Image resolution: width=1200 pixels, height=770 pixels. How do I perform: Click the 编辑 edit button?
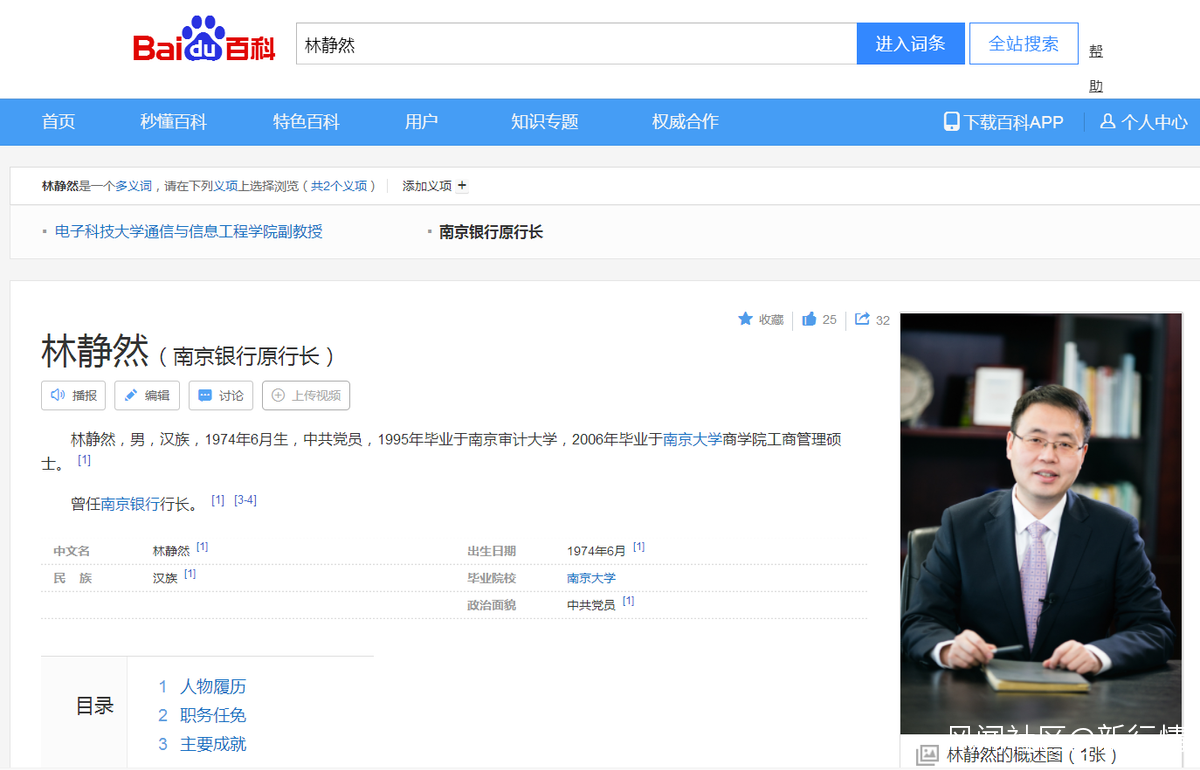(147, 395)
